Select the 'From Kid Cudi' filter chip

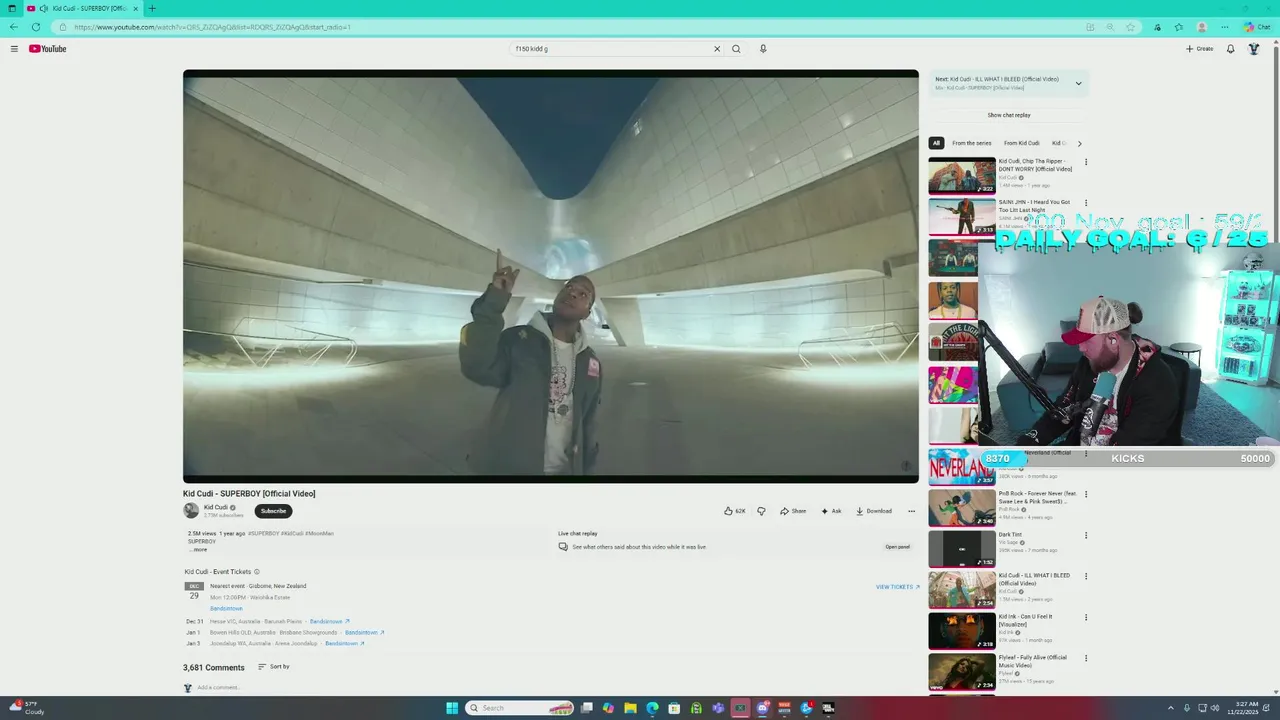1022,143
